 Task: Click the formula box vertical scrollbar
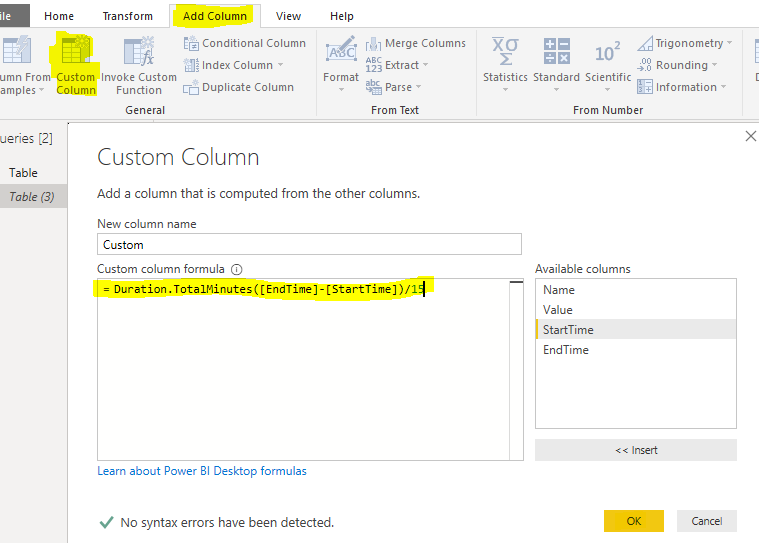[516, 369]
